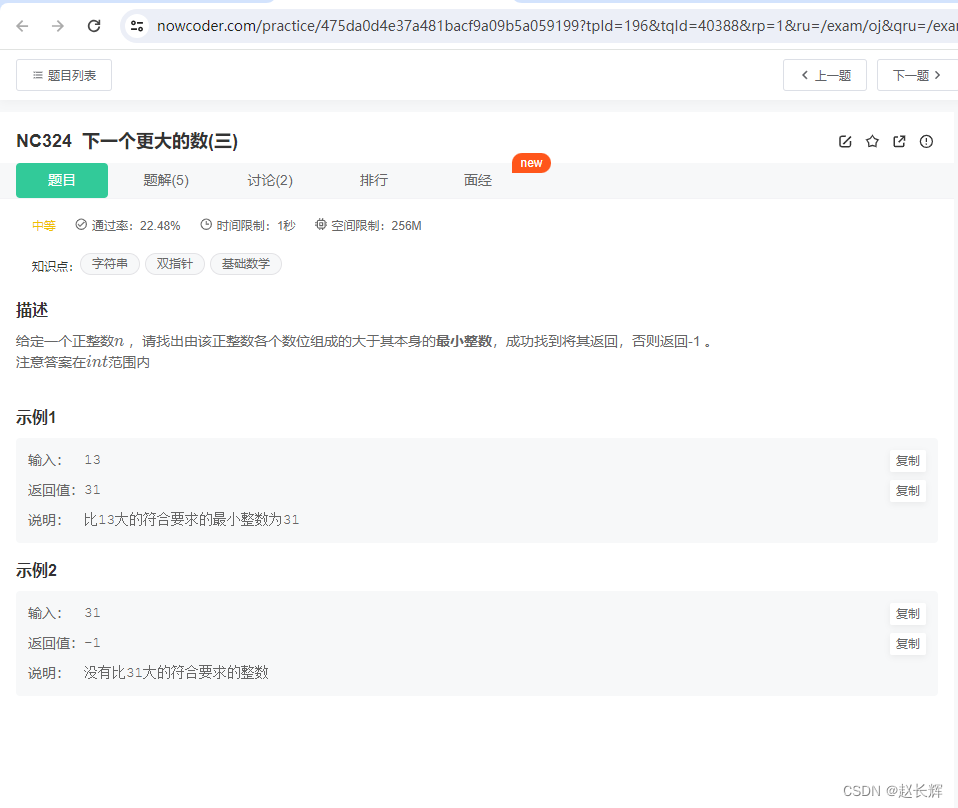This screenshot has width=958, height=808.
Task: Open site information icon in address bar
Action: click(136, 25)
